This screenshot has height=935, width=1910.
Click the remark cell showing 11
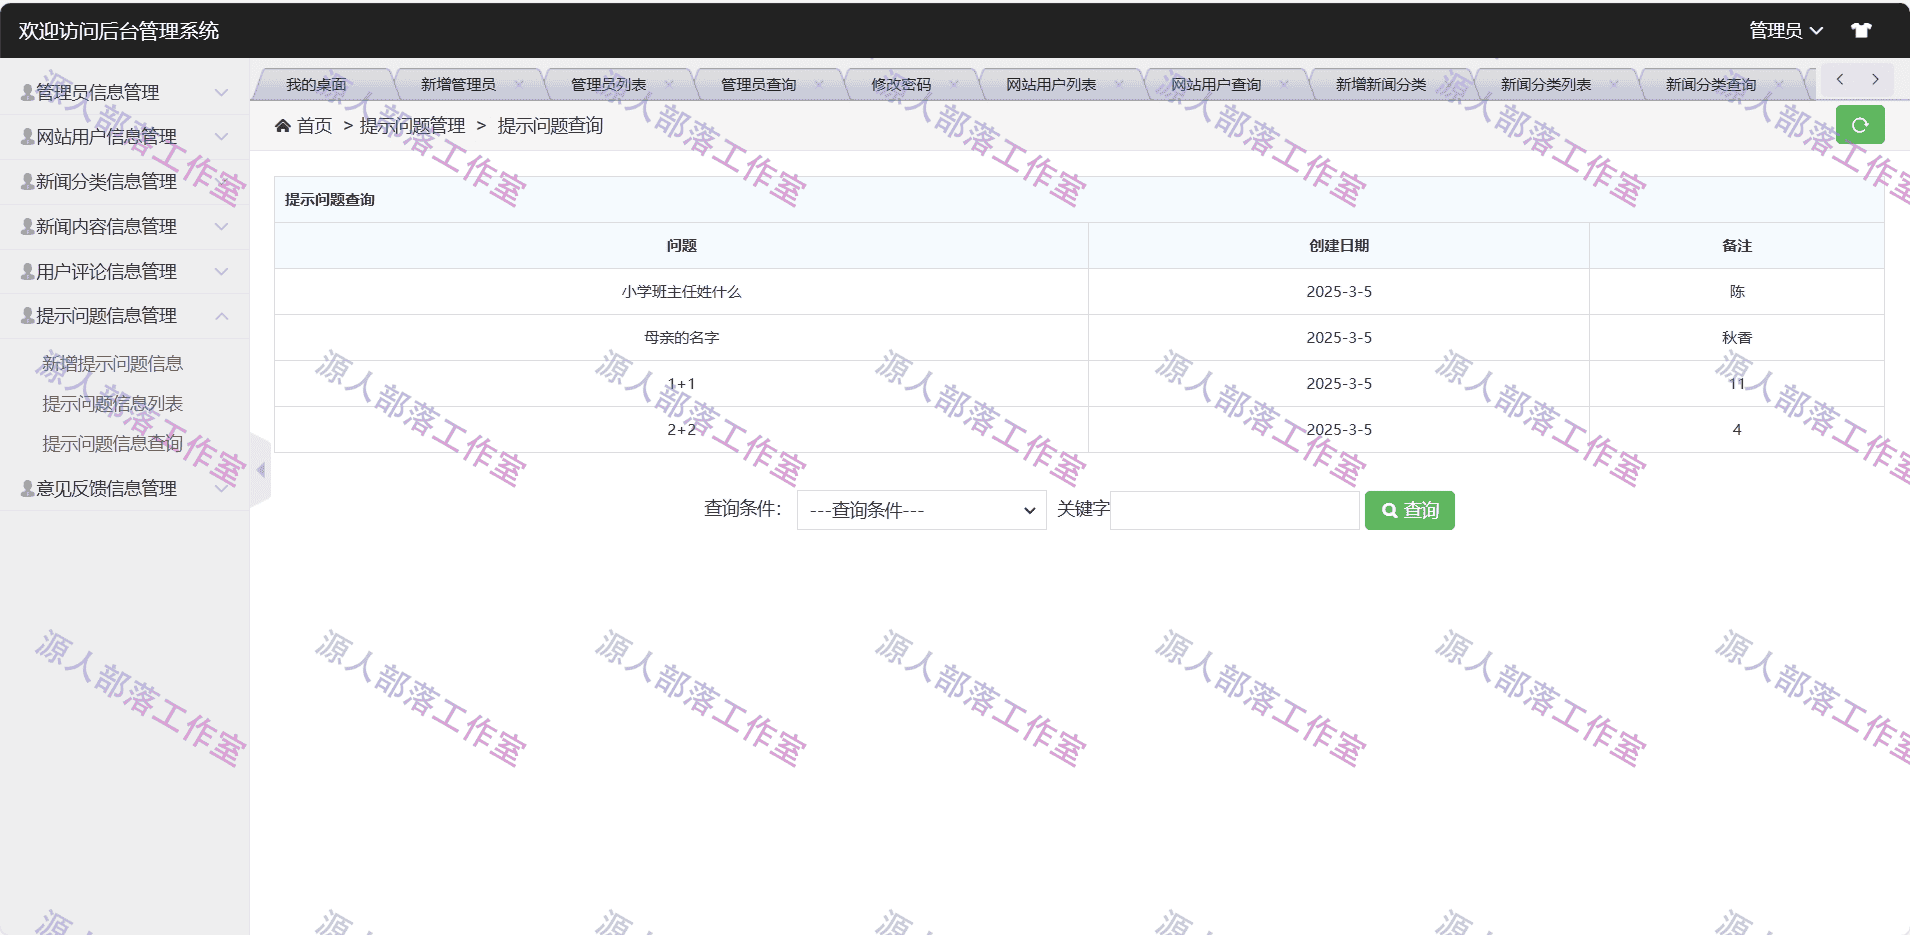point(1737,383)
